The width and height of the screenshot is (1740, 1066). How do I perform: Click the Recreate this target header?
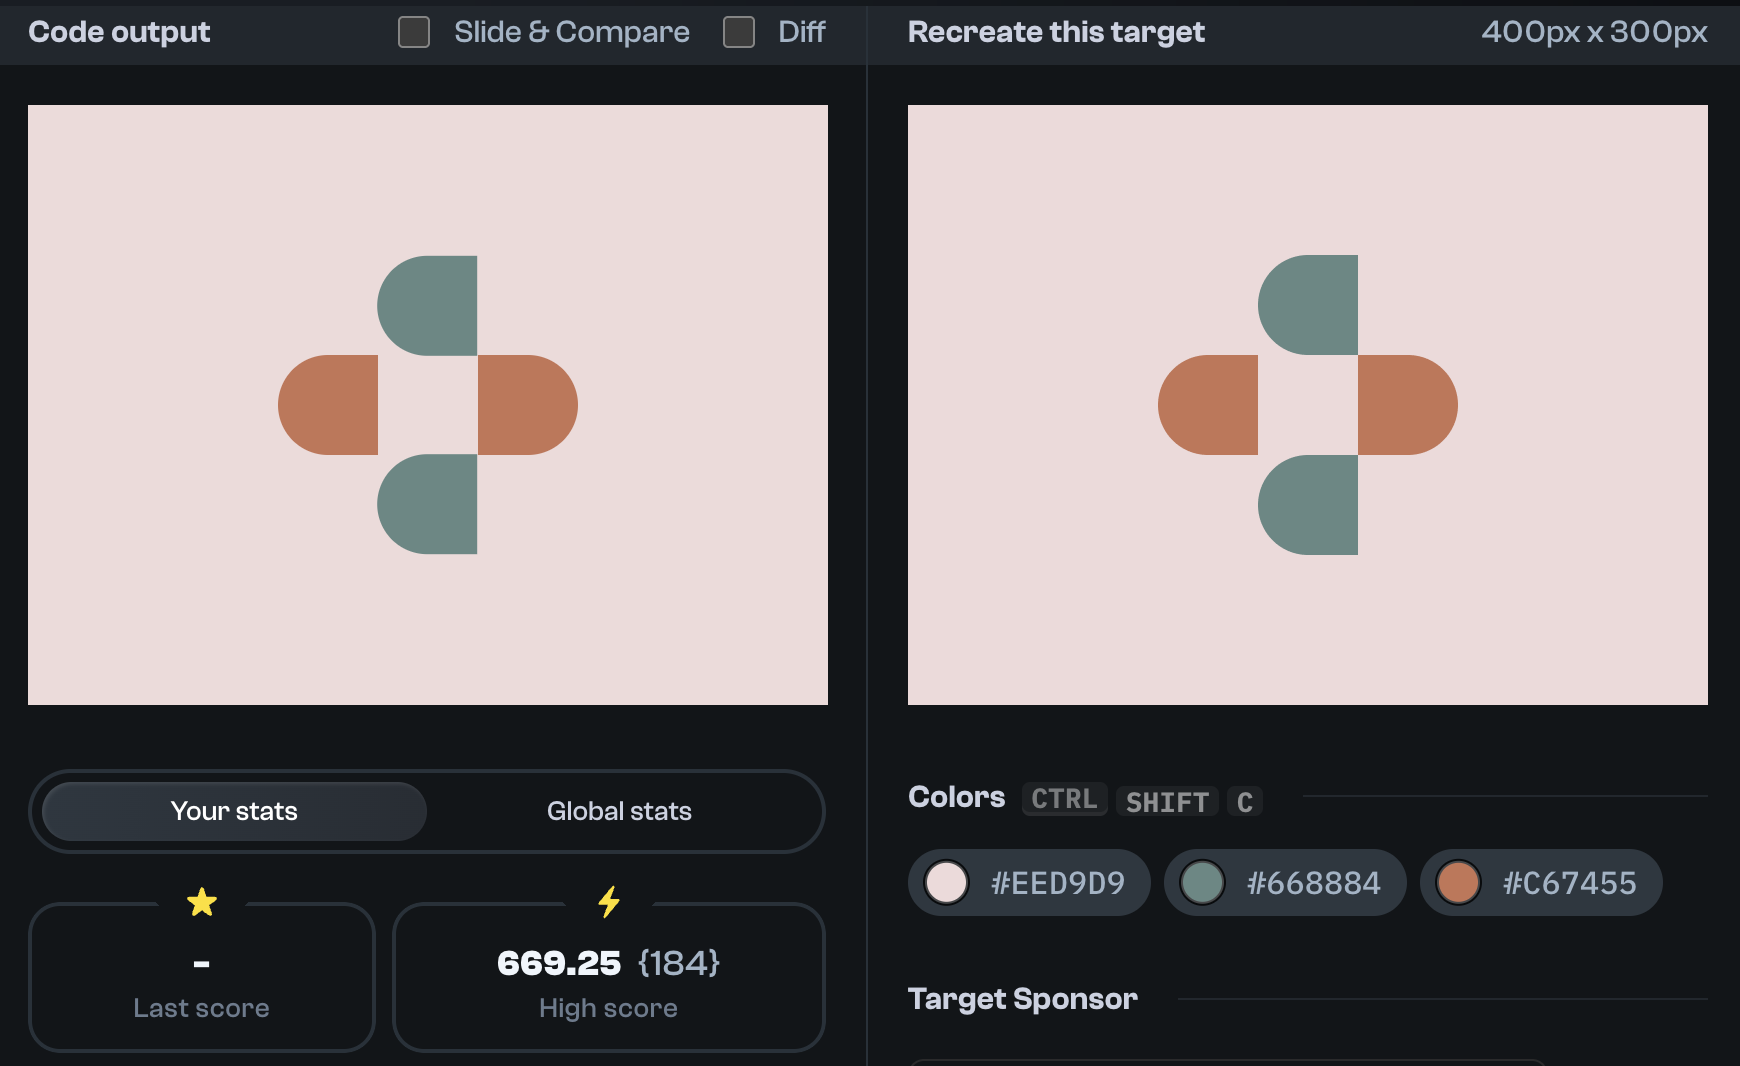tap(1055, 32)
